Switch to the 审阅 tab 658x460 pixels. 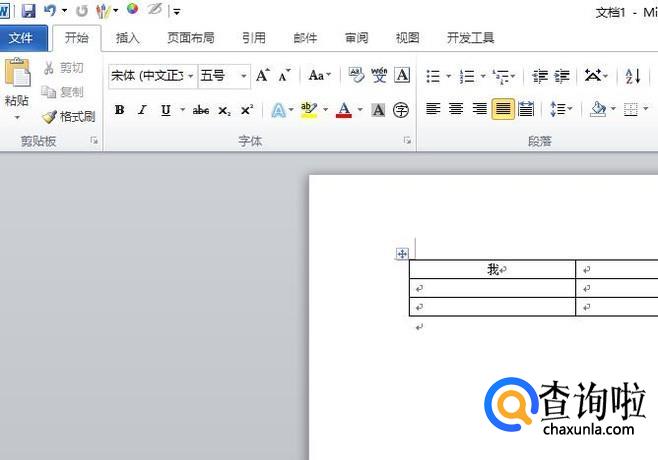point(356,38)
